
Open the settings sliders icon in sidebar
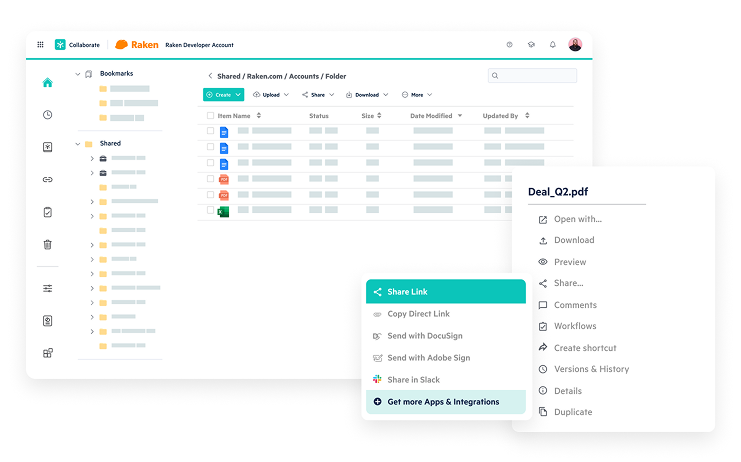(x=47, y=288)
